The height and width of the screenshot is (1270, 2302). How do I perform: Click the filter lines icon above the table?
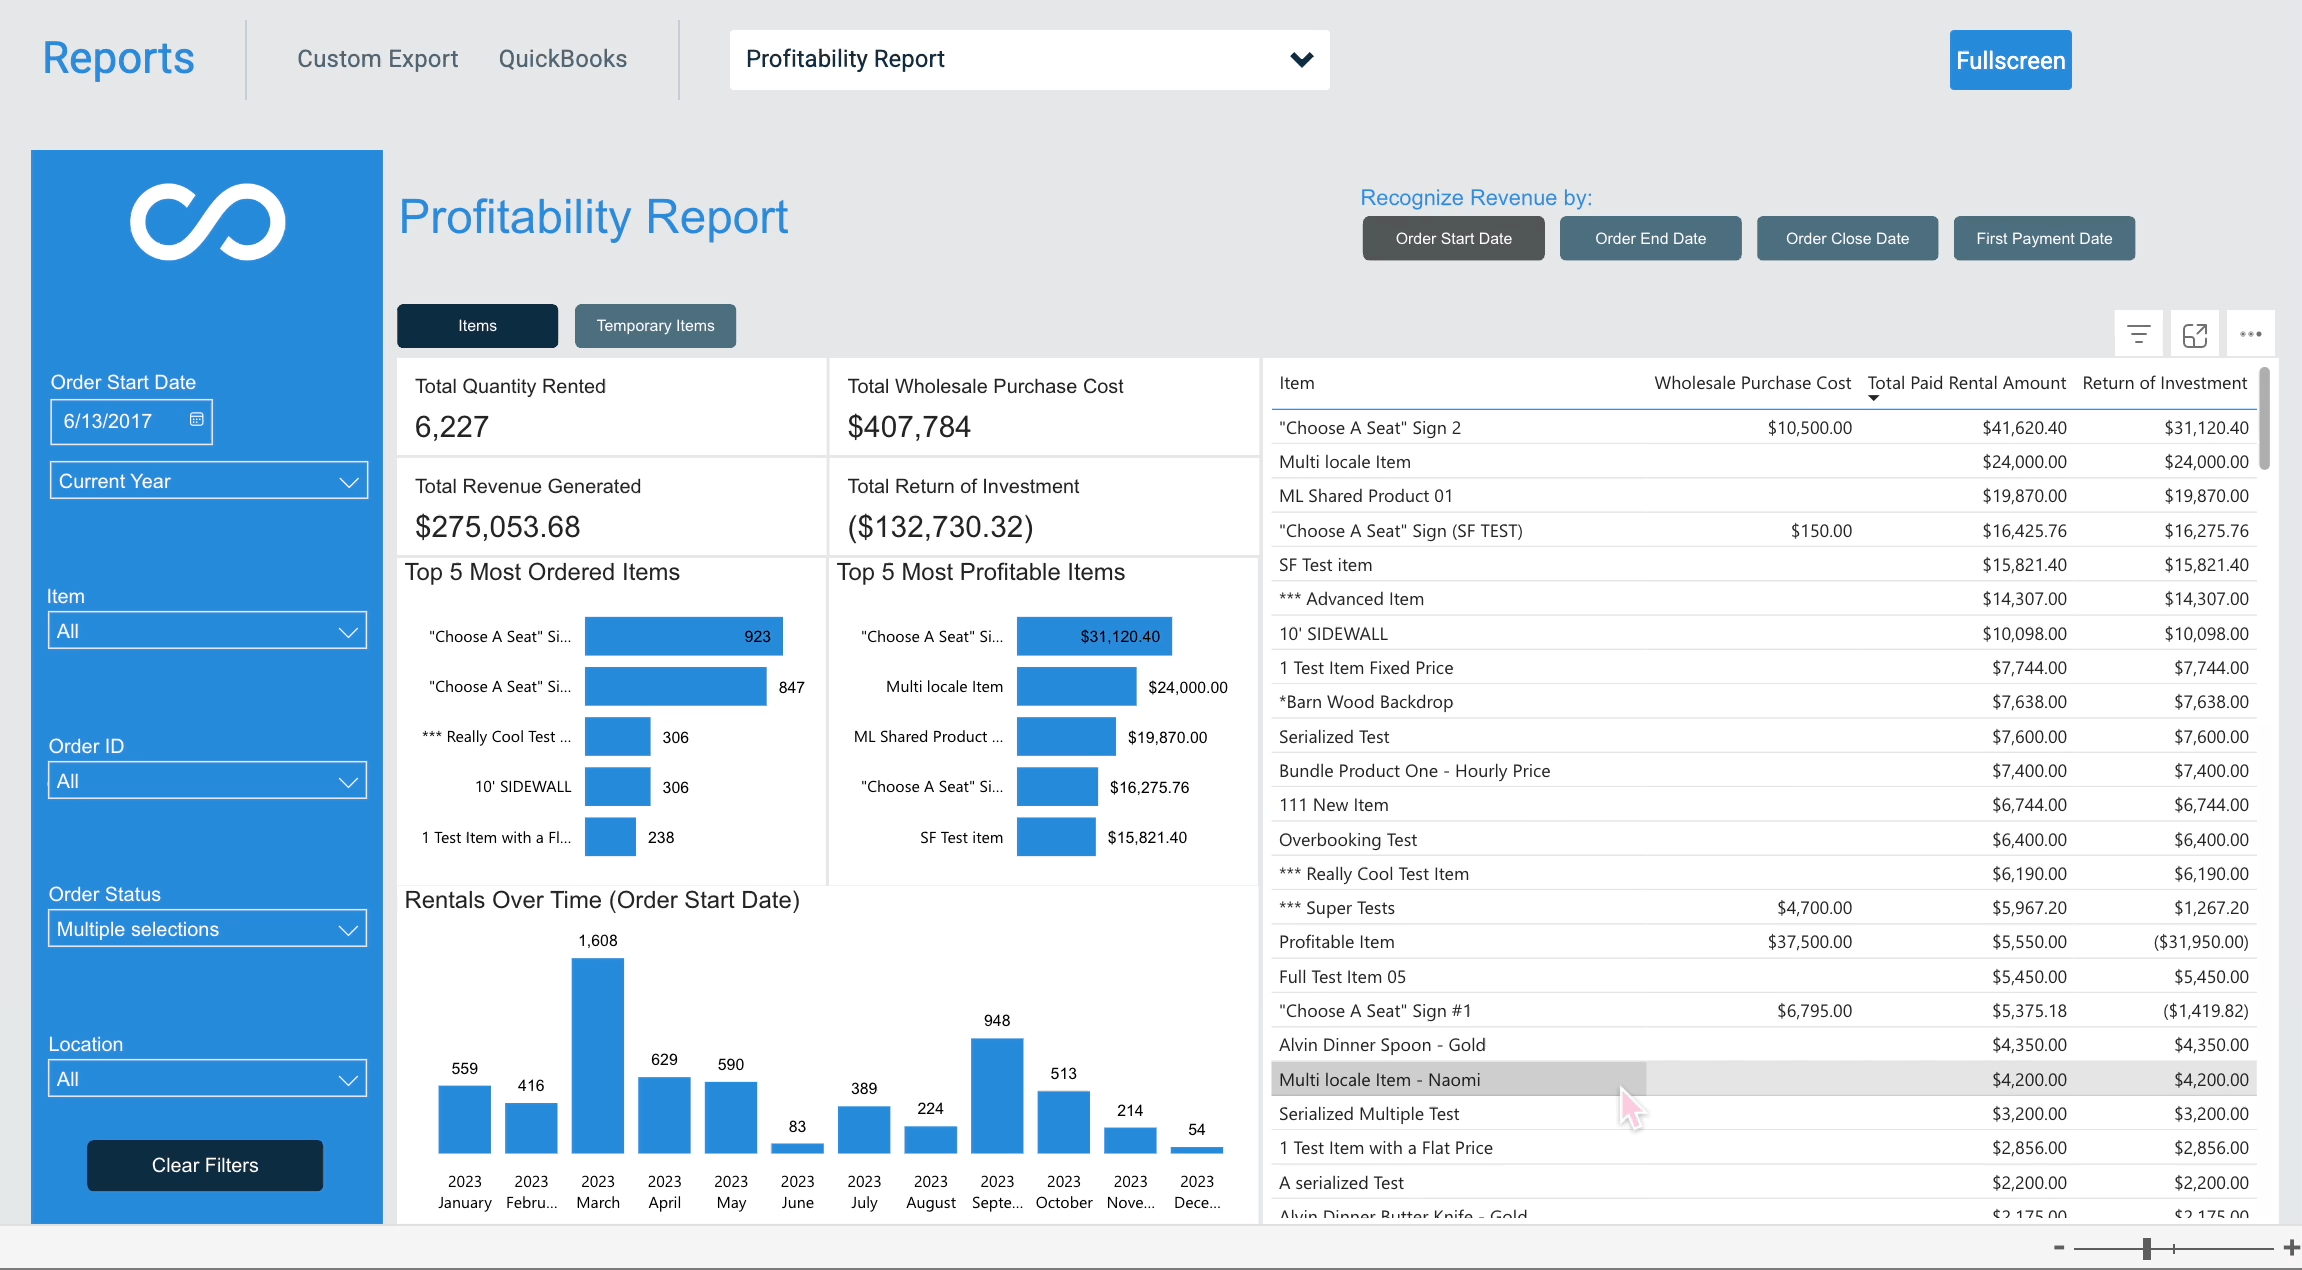click(x=2139, y=335)
